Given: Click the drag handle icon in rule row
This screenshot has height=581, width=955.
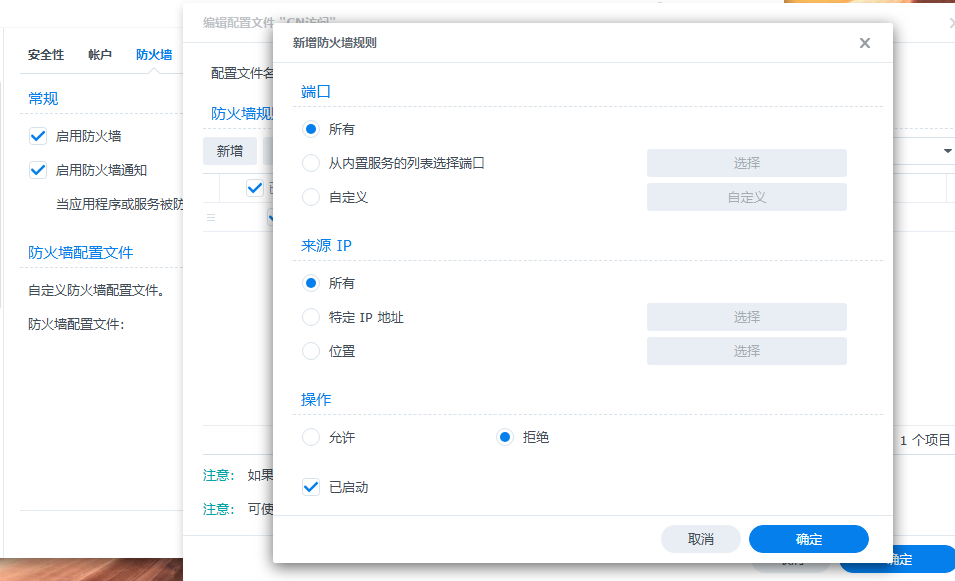Looking at the screenshot, I should [211, 217].
